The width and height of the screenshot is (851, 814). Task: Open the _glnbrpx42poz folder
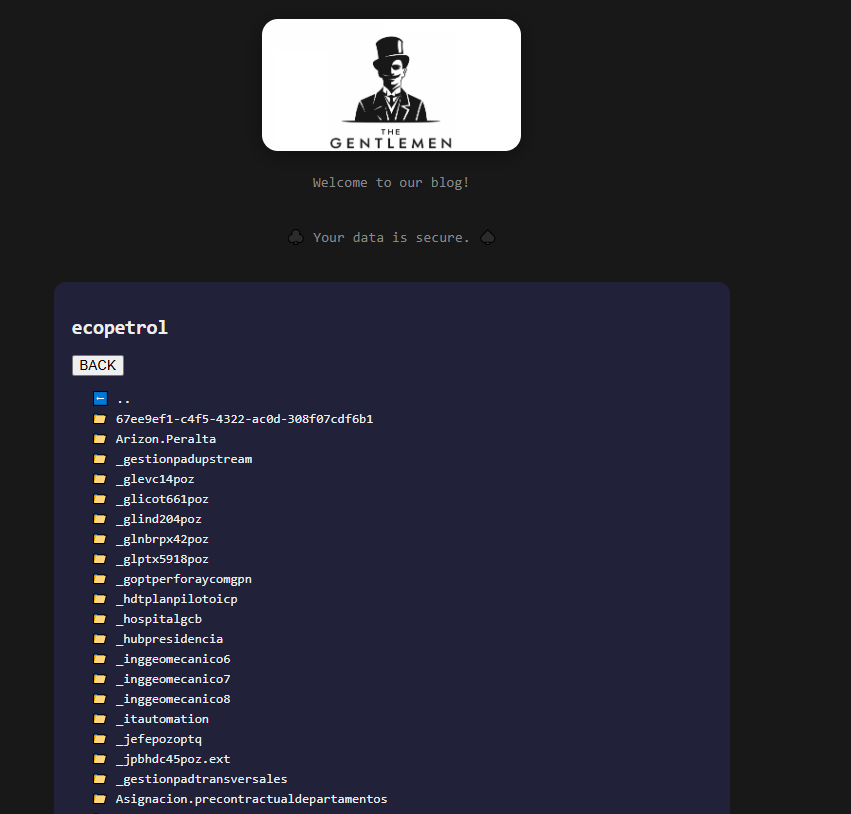tap(162, 539)
